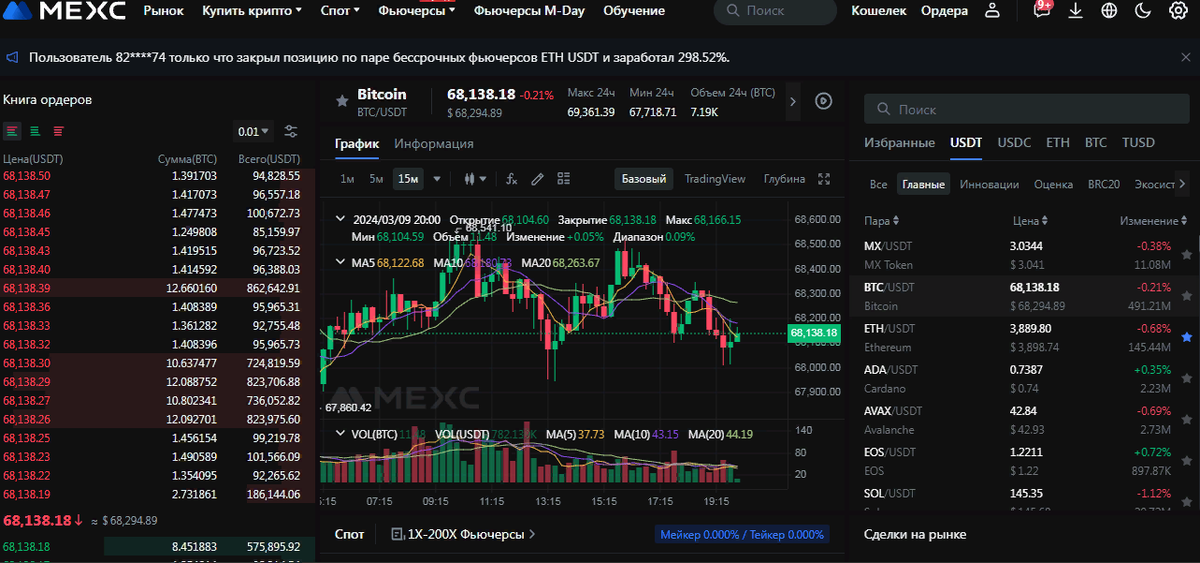Select the USDC market tab
The width and height of the screenshot is (1200, 563).
point(1014,143)
